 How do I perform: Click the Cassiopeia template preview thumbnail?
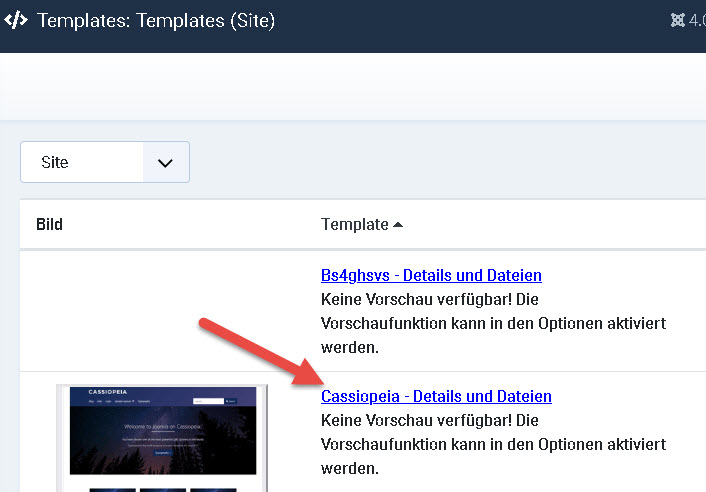pos(162,438)
